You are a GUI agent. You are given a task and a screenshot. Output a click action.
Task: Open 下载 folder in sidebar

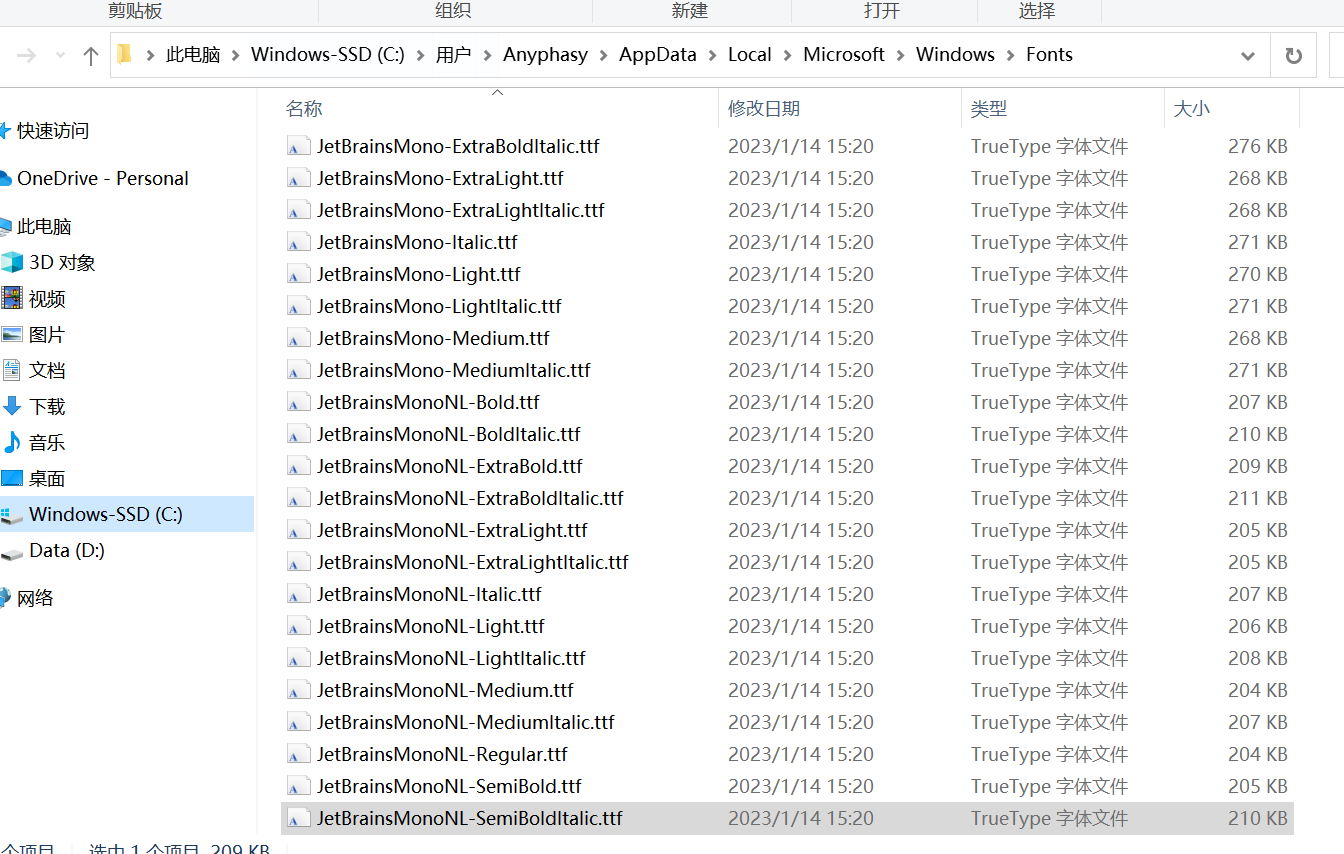point(47,407)
